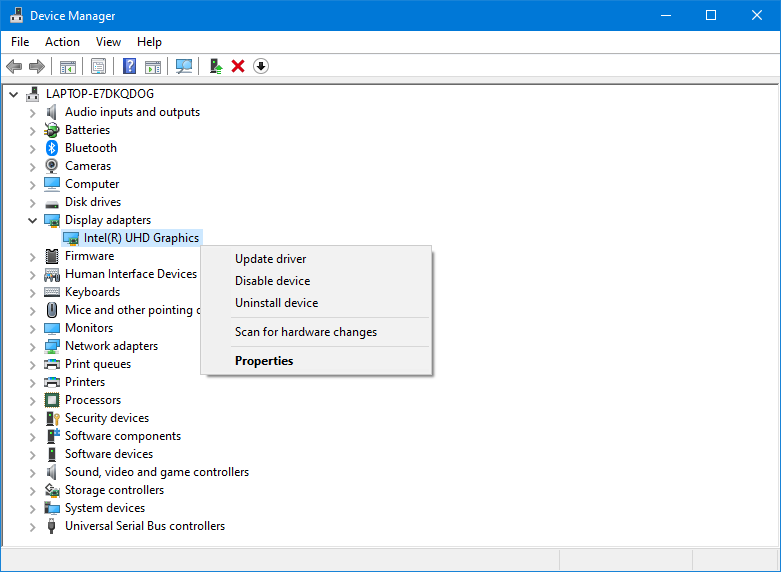Click the Cameras webcam icon
This screenshot has height=572, width=781.
pyautogui.click(x=52, y=166)
